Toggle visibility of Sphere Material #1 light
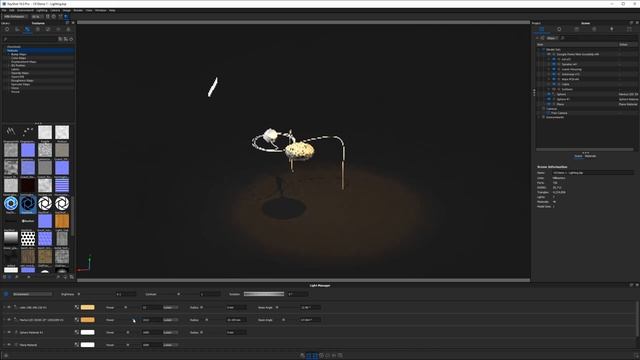 tap(9, 332)
